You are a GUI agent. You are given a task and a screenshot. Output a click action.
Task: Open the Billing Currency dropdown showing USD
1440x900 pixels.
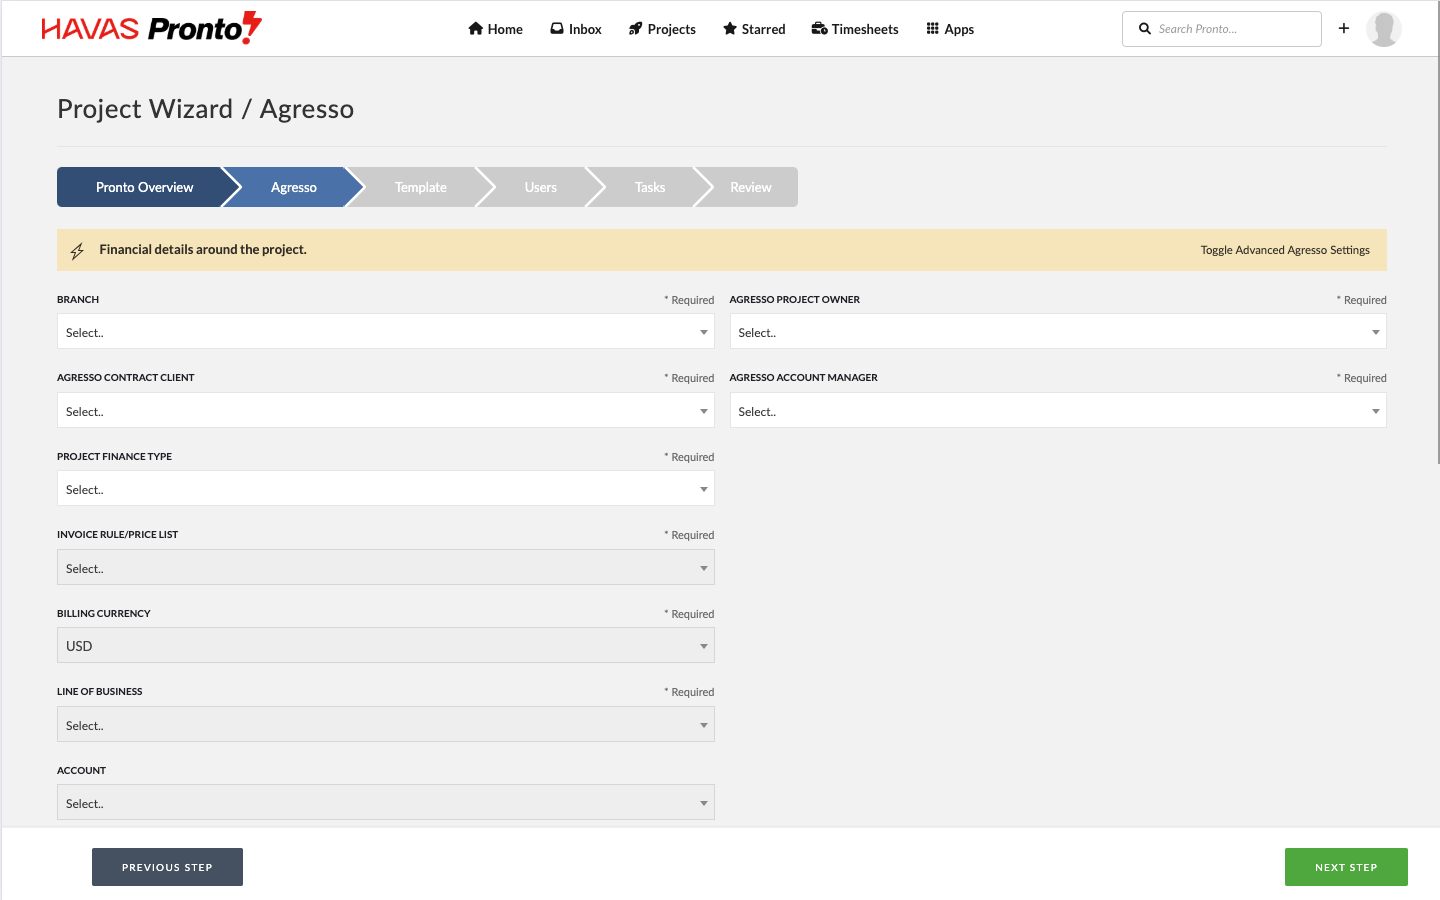pyautogui.click(x=385, y=646)
